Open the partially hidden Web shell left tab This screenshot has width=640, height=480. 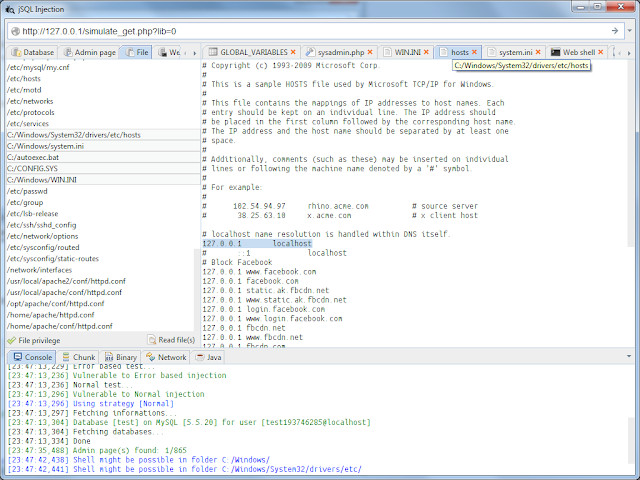[x=169, y=52]
